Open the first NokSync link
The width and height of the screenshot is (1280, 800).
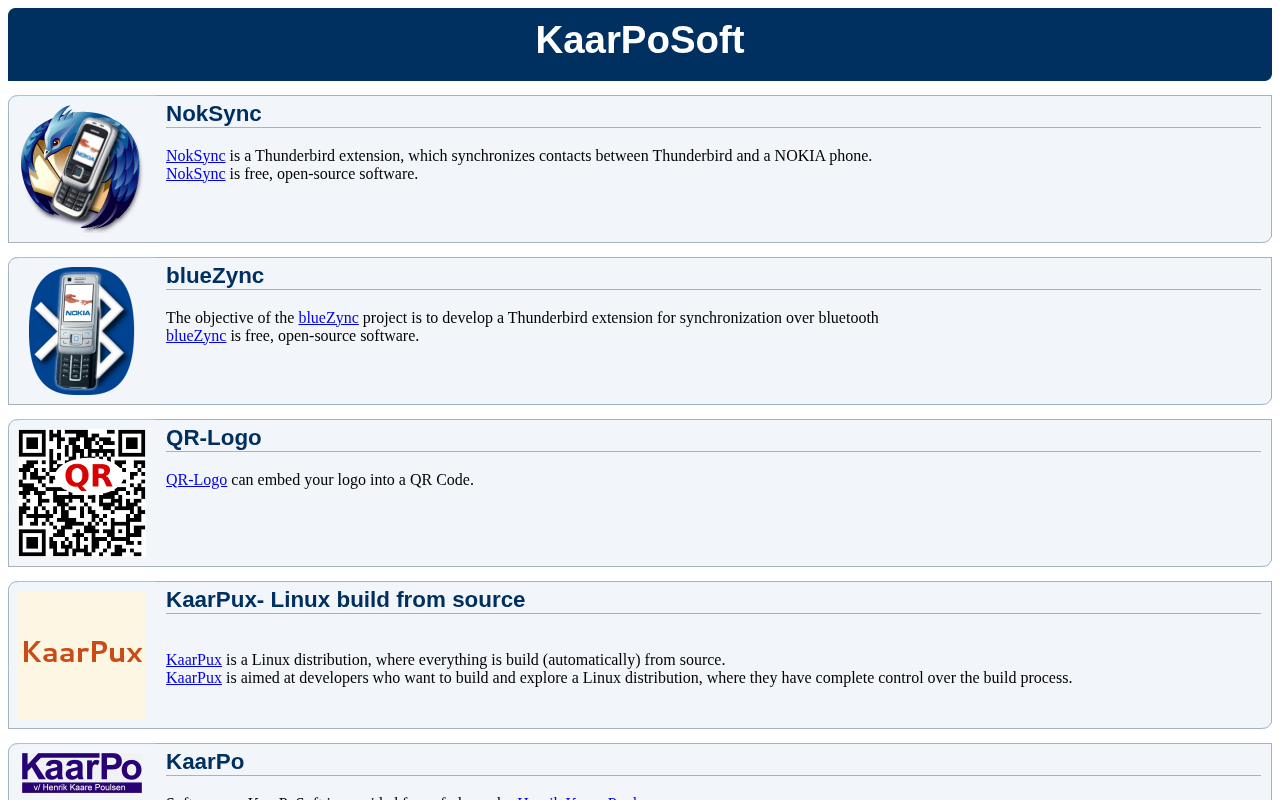196,156
